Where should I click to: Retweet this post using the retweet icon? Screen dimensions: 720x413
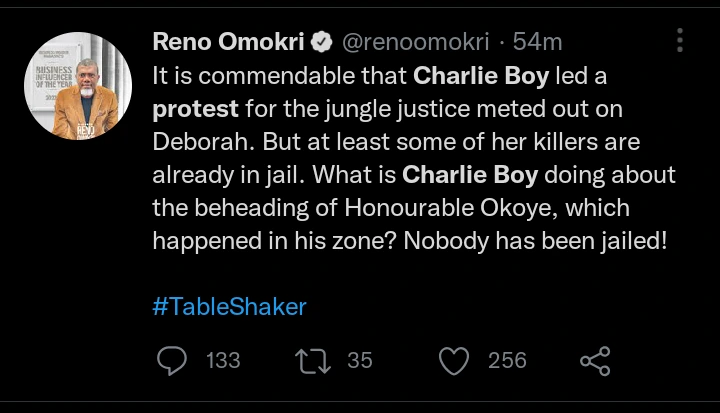click(315, 360)
